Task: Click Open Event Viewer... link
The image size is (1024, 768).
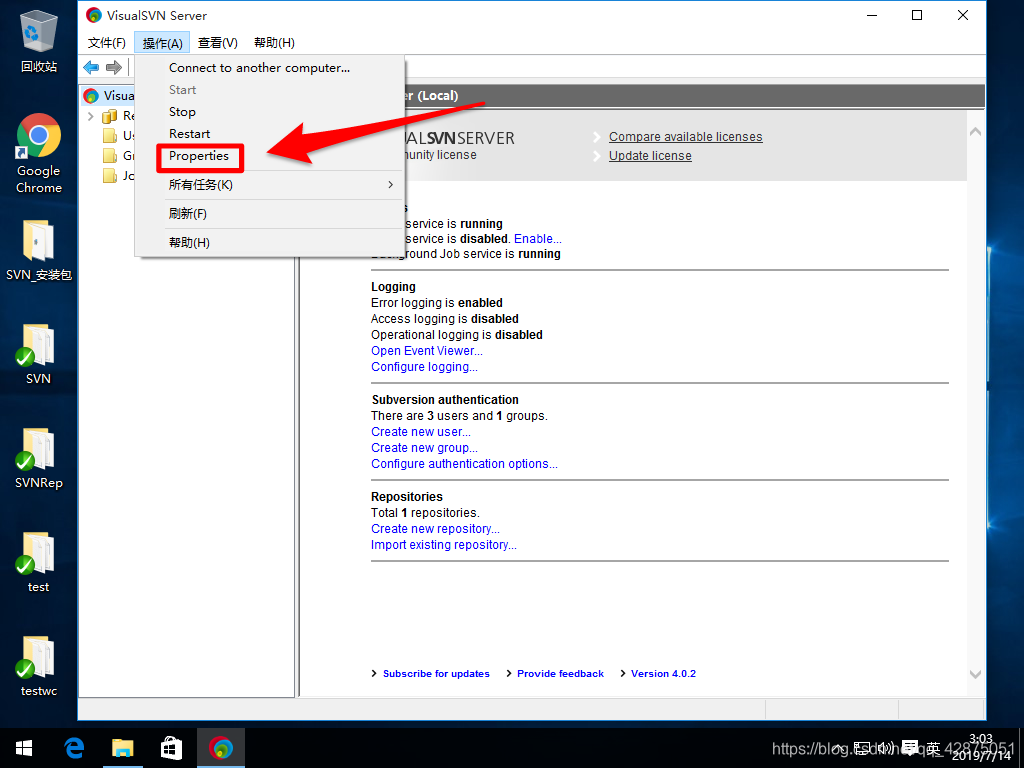Action: (426, 351)
